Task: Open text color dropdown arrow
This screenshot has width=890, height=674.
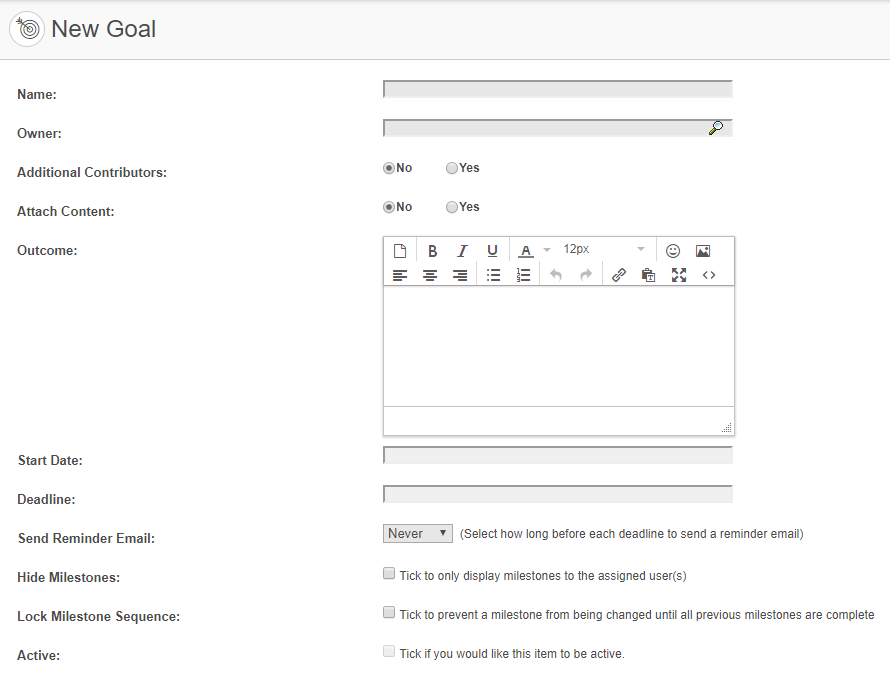Action: tap(547, 250)
